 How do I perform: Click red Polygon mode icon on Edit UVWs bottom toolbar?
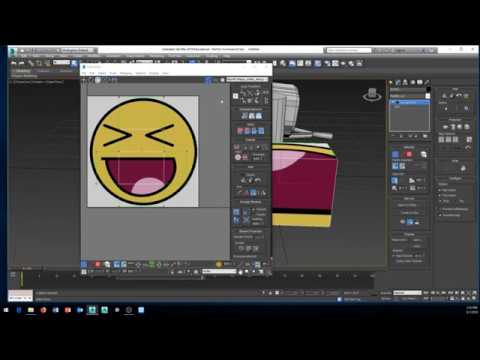(x=98, y=264)
